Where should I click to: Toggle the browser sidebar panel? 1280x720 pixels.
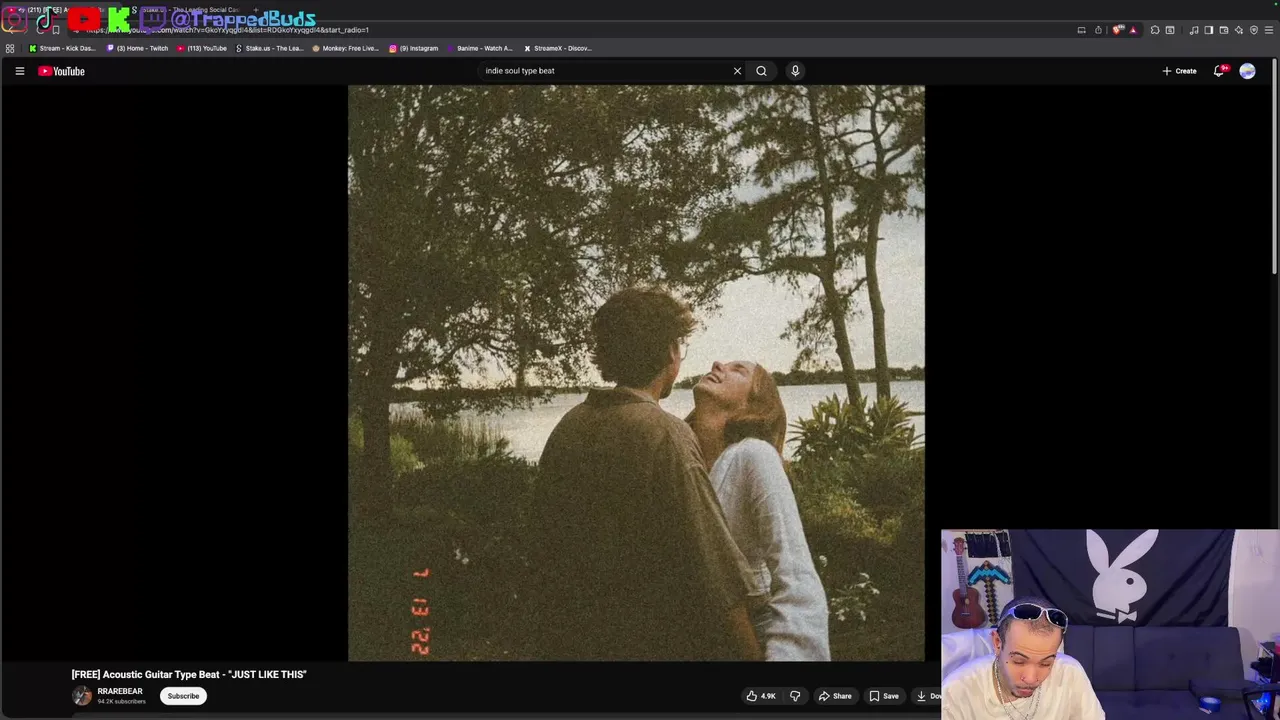[x=1209, y=30]
